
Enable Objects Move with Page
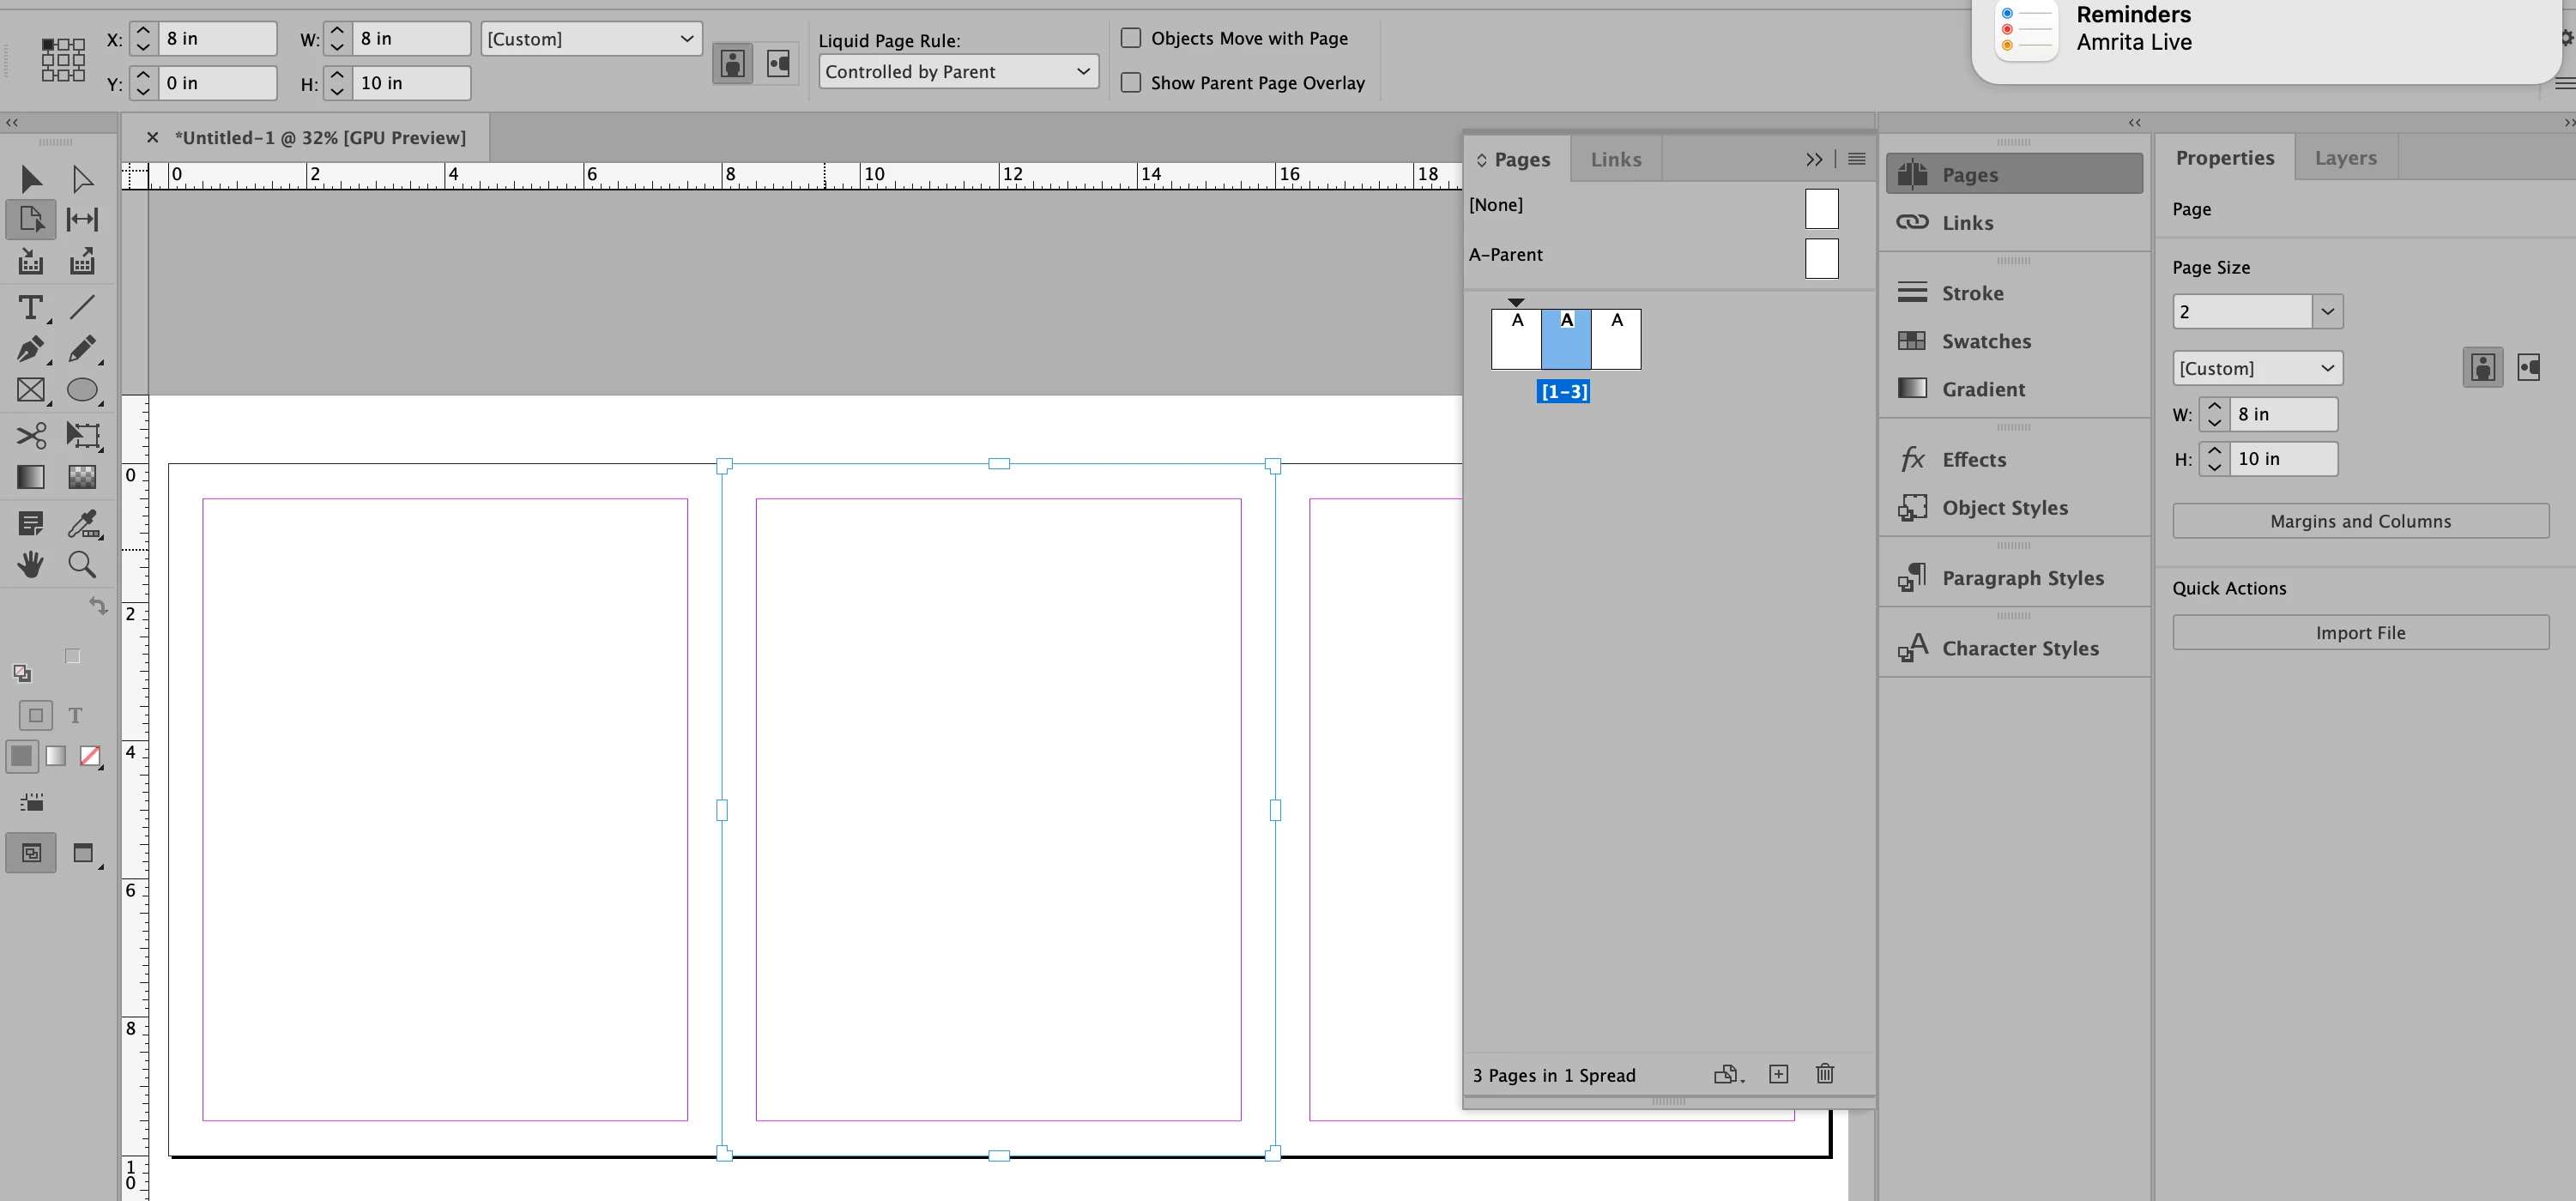click(x=1131, y=38)
